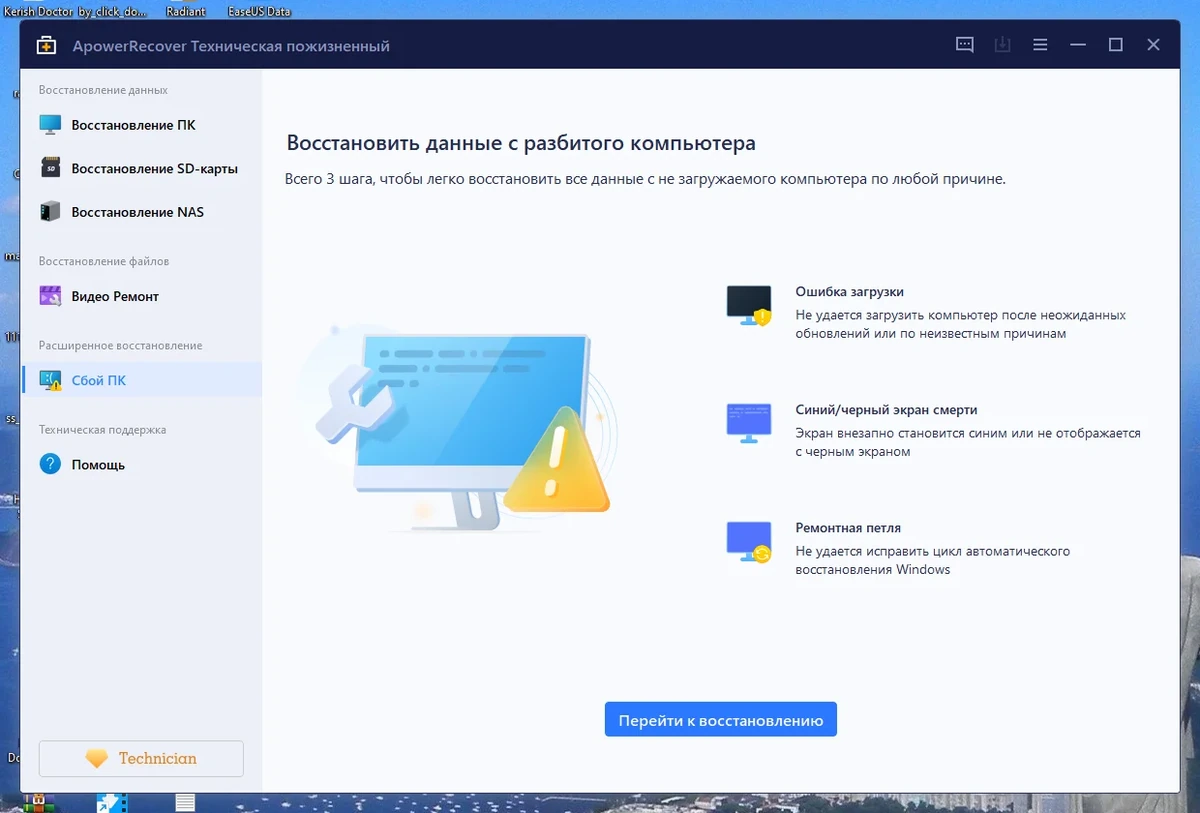Click Перейти к восстановлению button
The width and height of the screenshot is (1200, 813).
(x=720, y=720)
